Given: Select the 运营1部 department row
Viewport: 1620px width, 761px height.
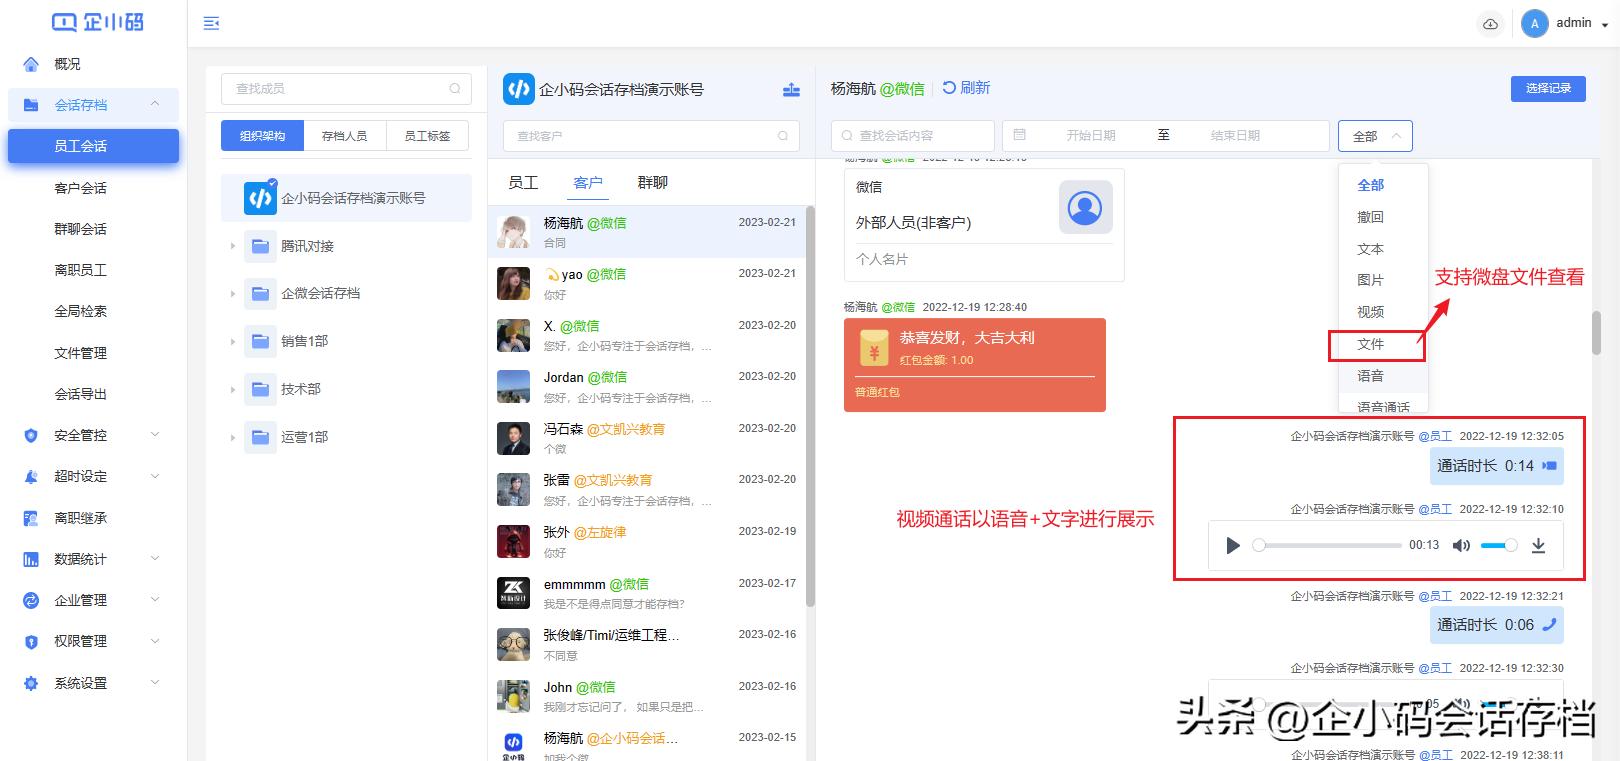Looking at the screenshot, I should coord(346,437).
